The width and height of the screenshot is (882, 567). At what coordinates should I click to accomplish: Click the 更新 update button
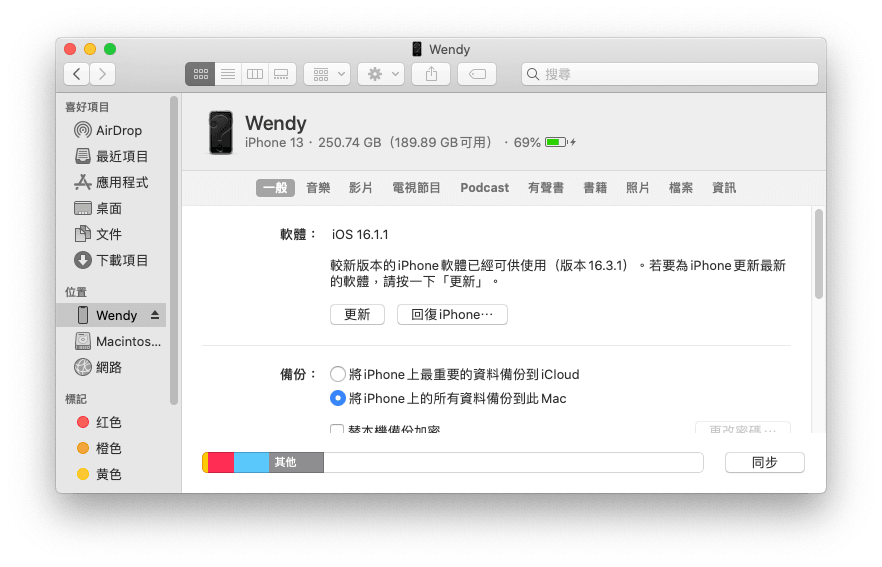(x=357, y=314)
